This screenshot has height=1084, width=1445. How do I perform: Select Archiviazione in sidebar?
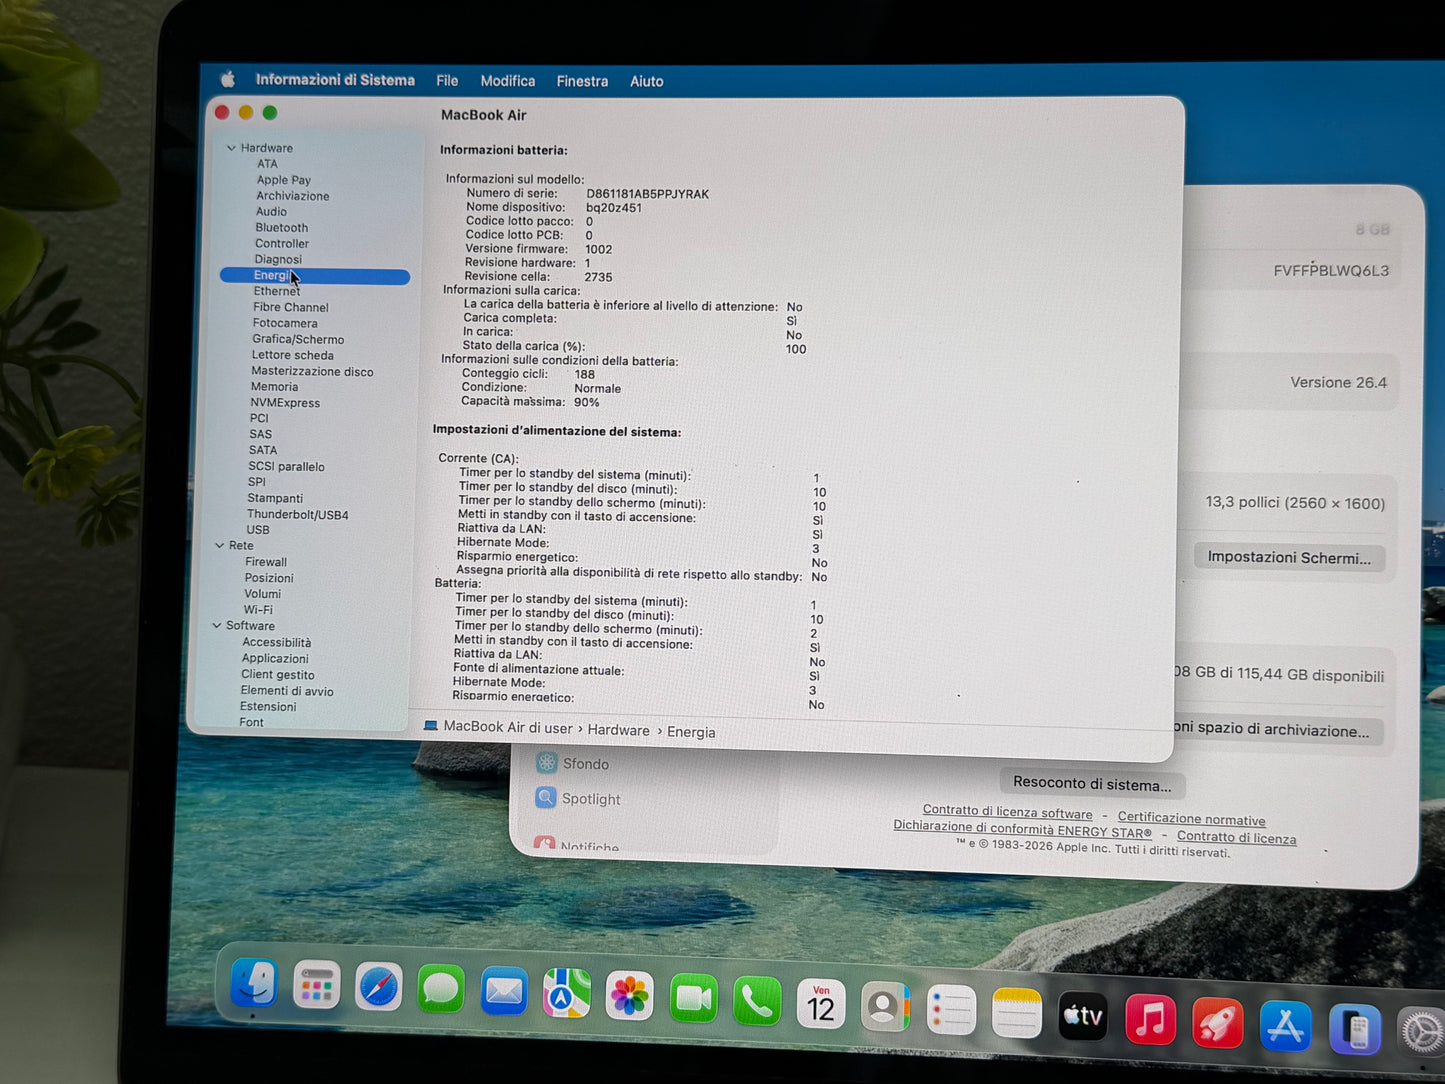293,196
